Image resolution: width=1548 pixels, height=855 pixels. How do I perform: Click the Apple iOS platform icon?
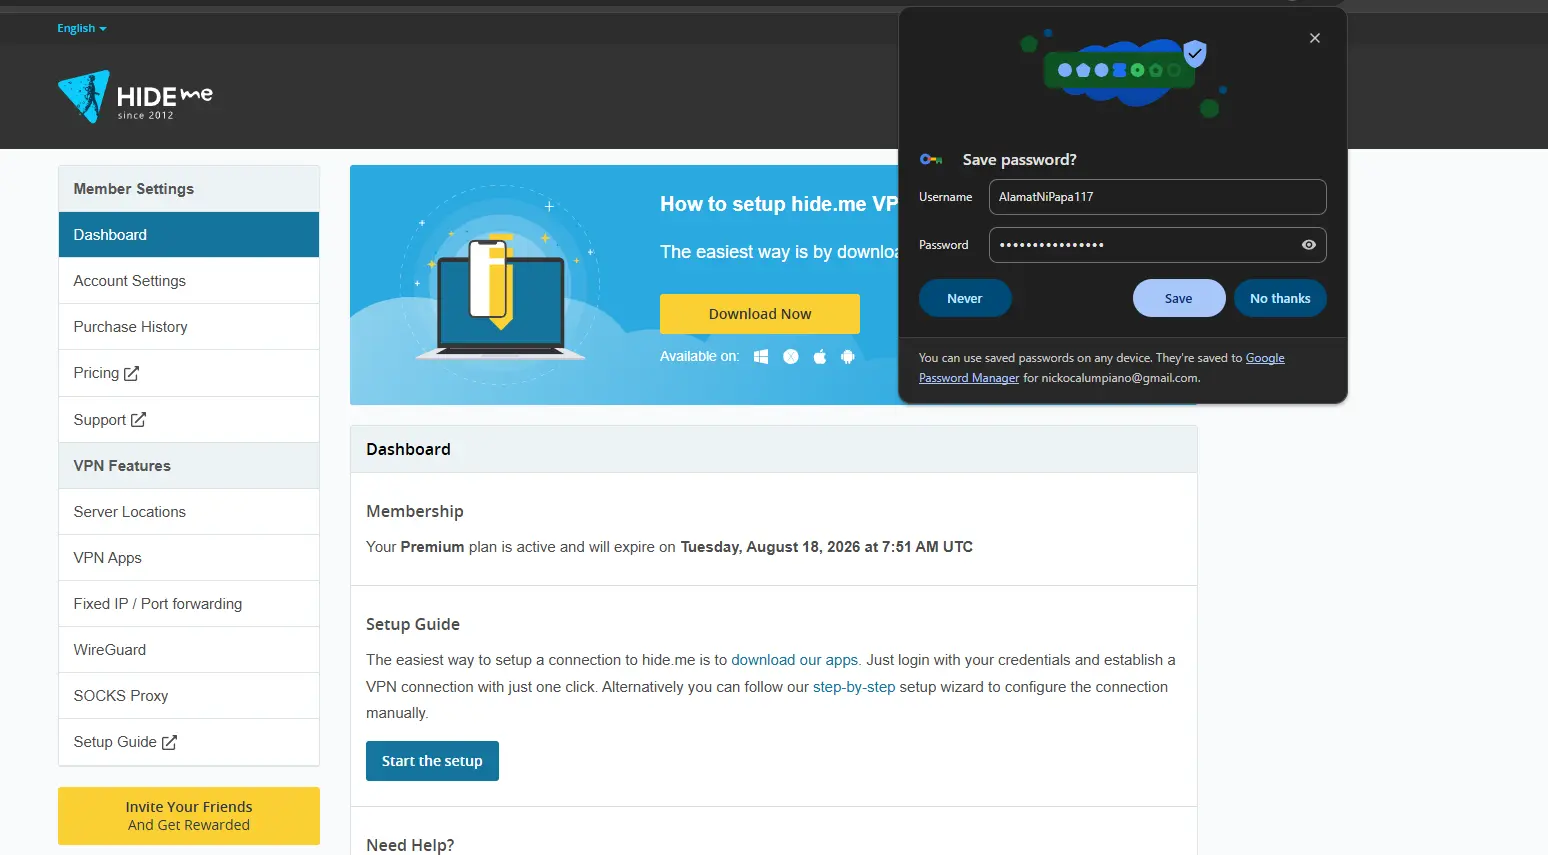tap(820, 357)
